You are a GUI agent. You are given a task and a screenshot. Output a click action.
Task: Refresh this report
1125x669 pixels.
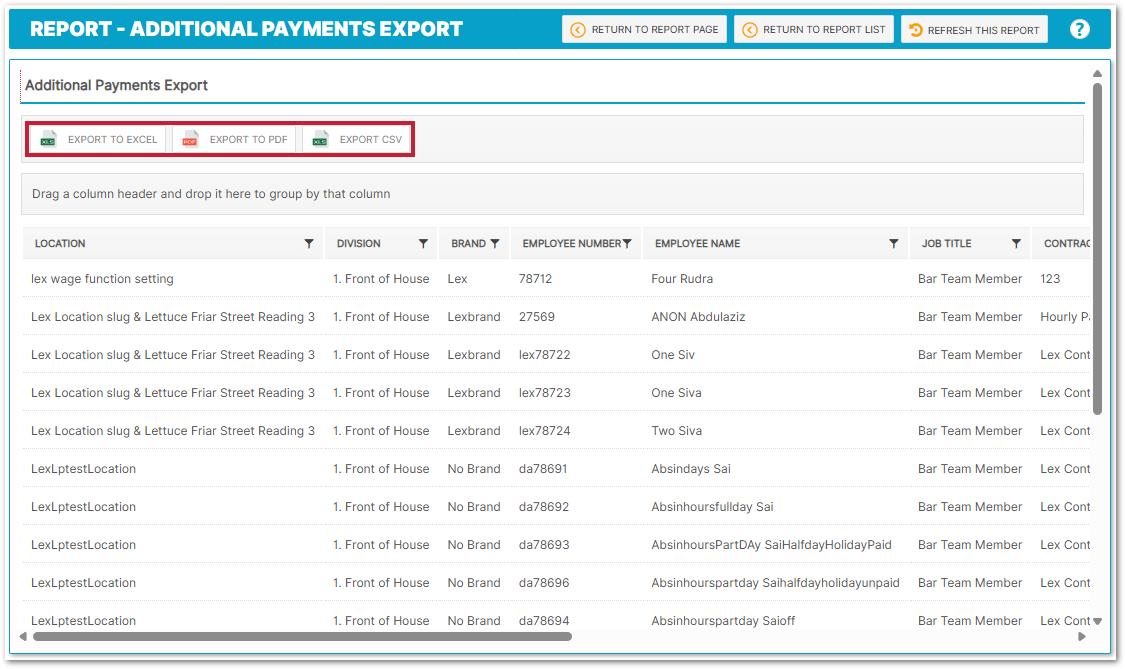pyautogui.click(x=974, y=30)
